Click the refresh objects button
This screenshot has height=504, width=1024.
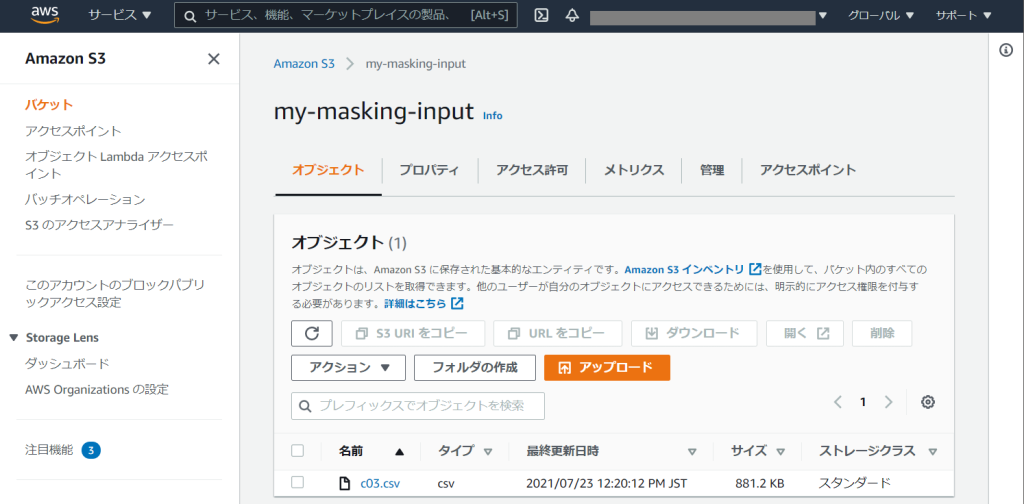[x=312, y=334]
